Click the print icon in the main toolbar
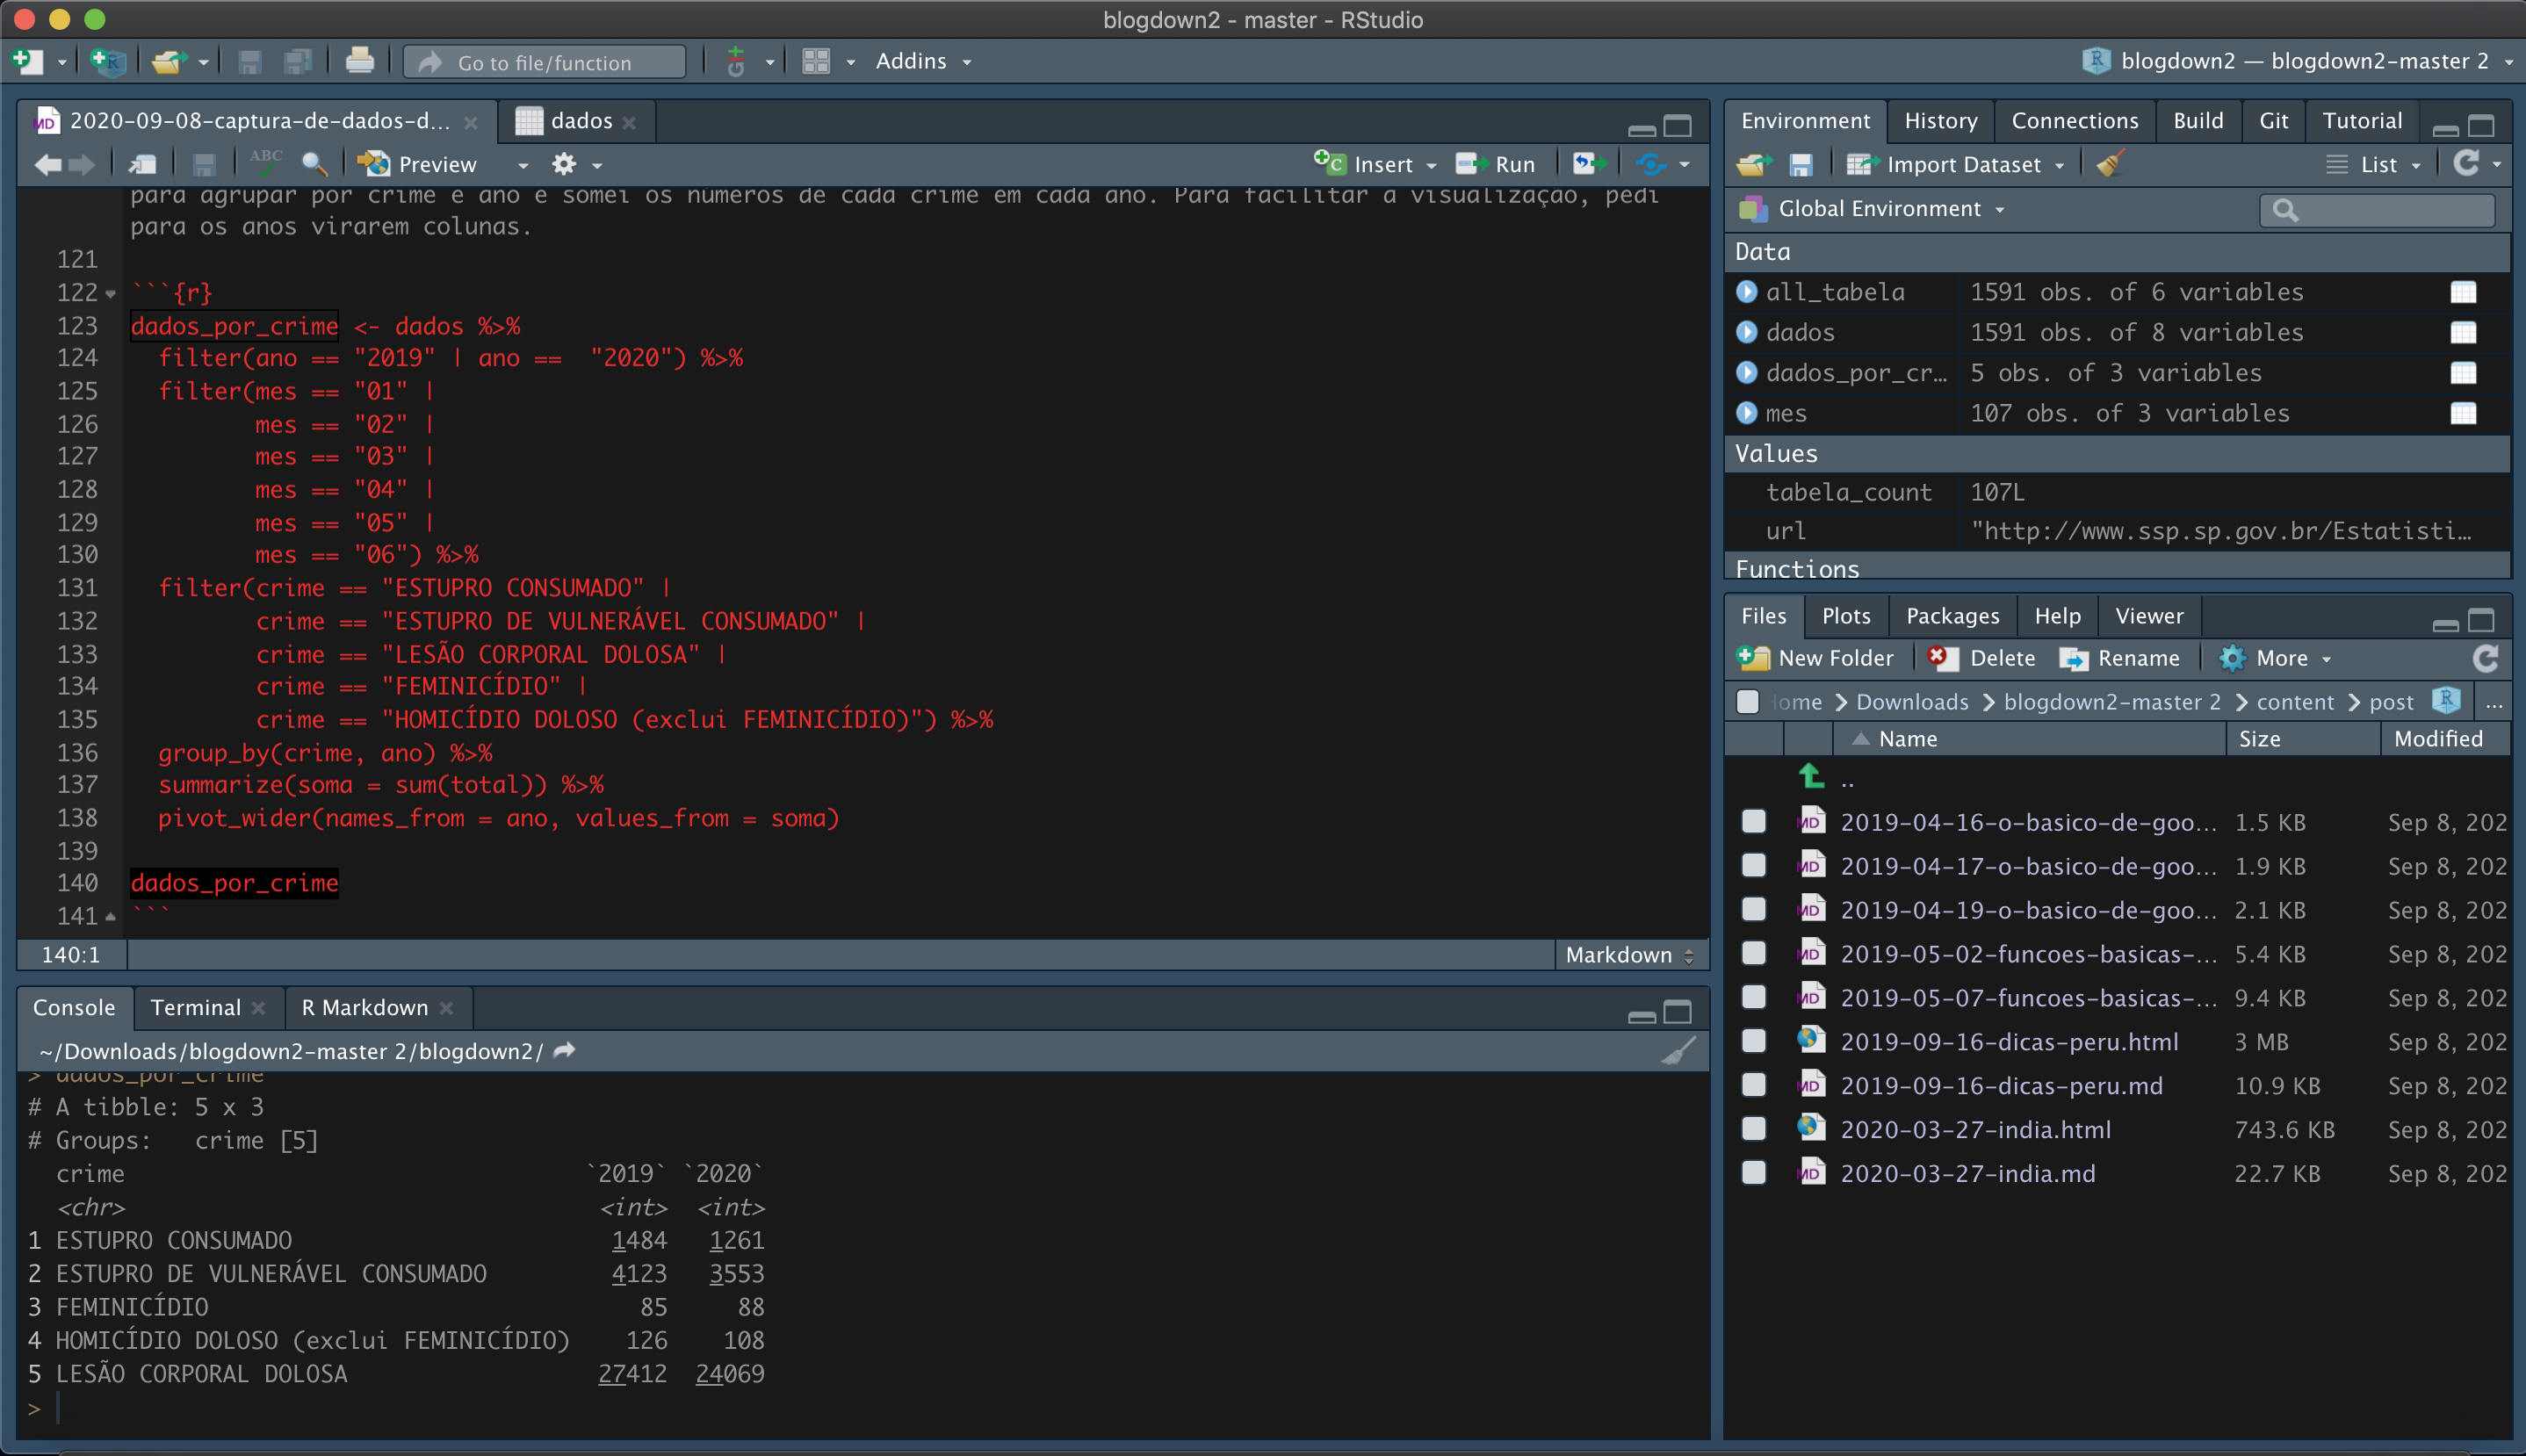This screenshot has height=1456, width=2526. coord(359,62)
